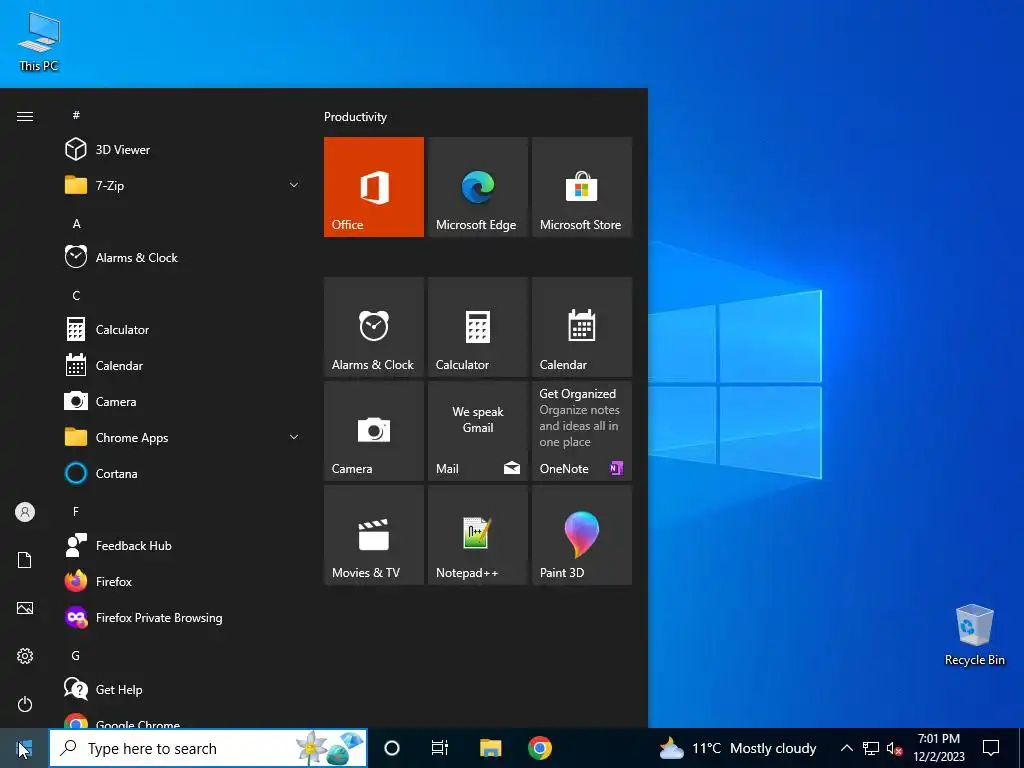Viewport: 1024px width, 768px height.
Task: Open 3D Viewer from app list
Action: pyautogui.click(x=182, y=150)
